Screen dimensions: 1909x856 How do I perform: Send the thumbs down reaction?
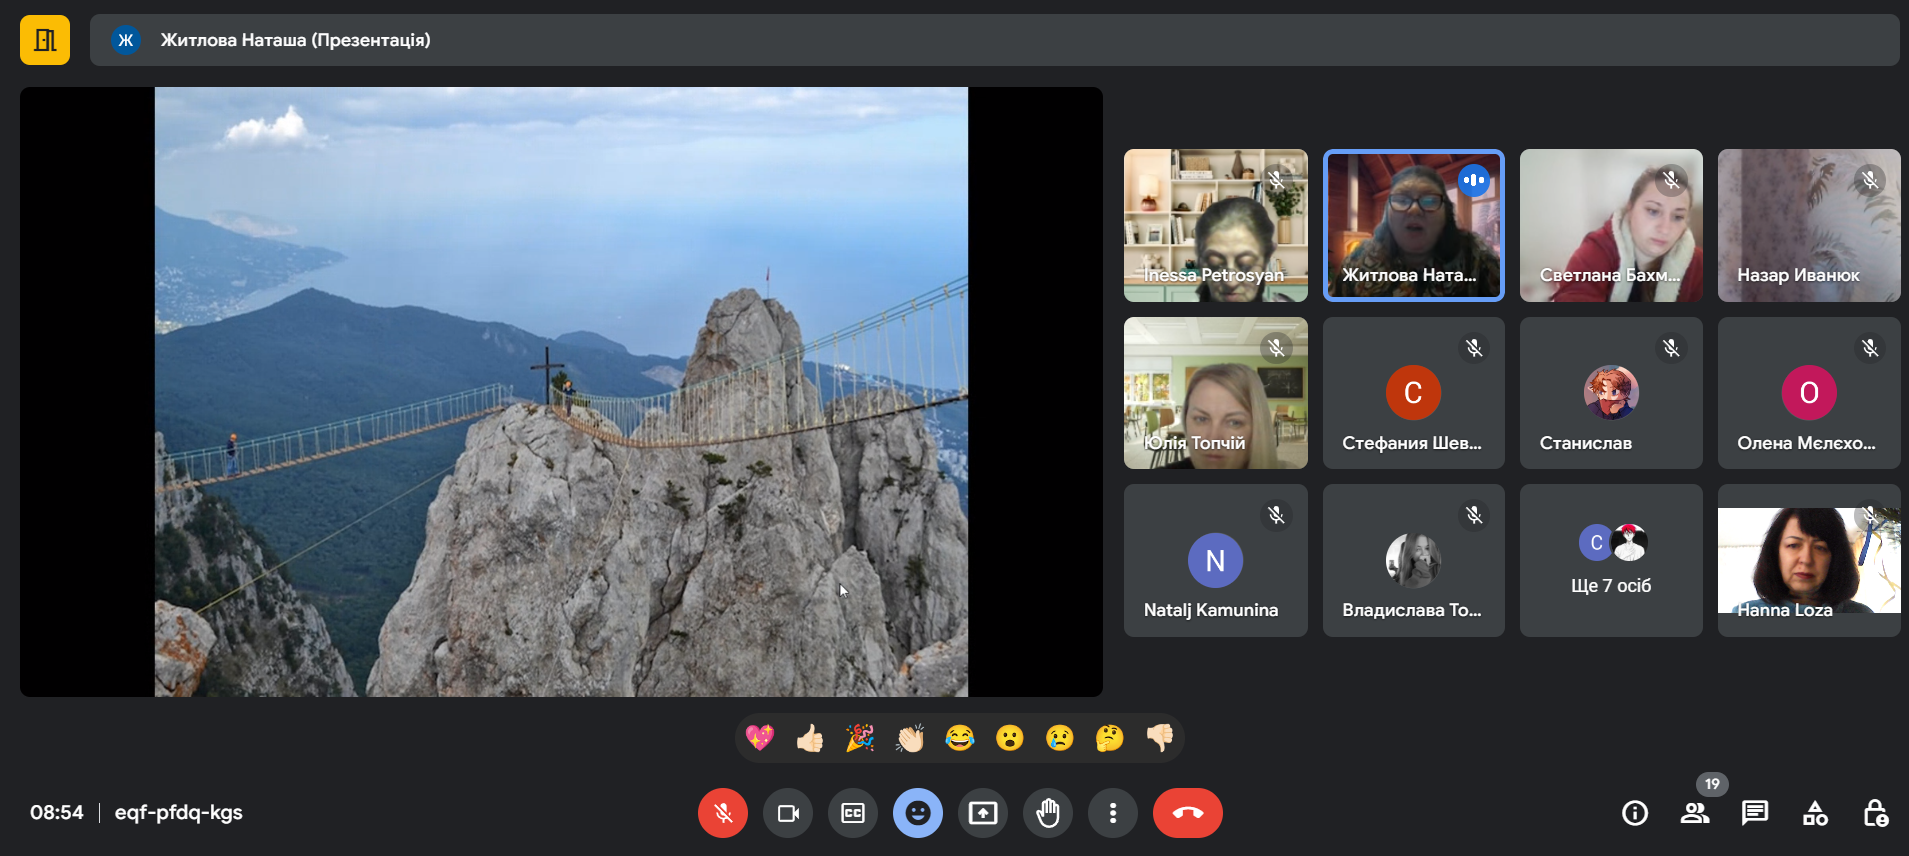click(1160, 738)
